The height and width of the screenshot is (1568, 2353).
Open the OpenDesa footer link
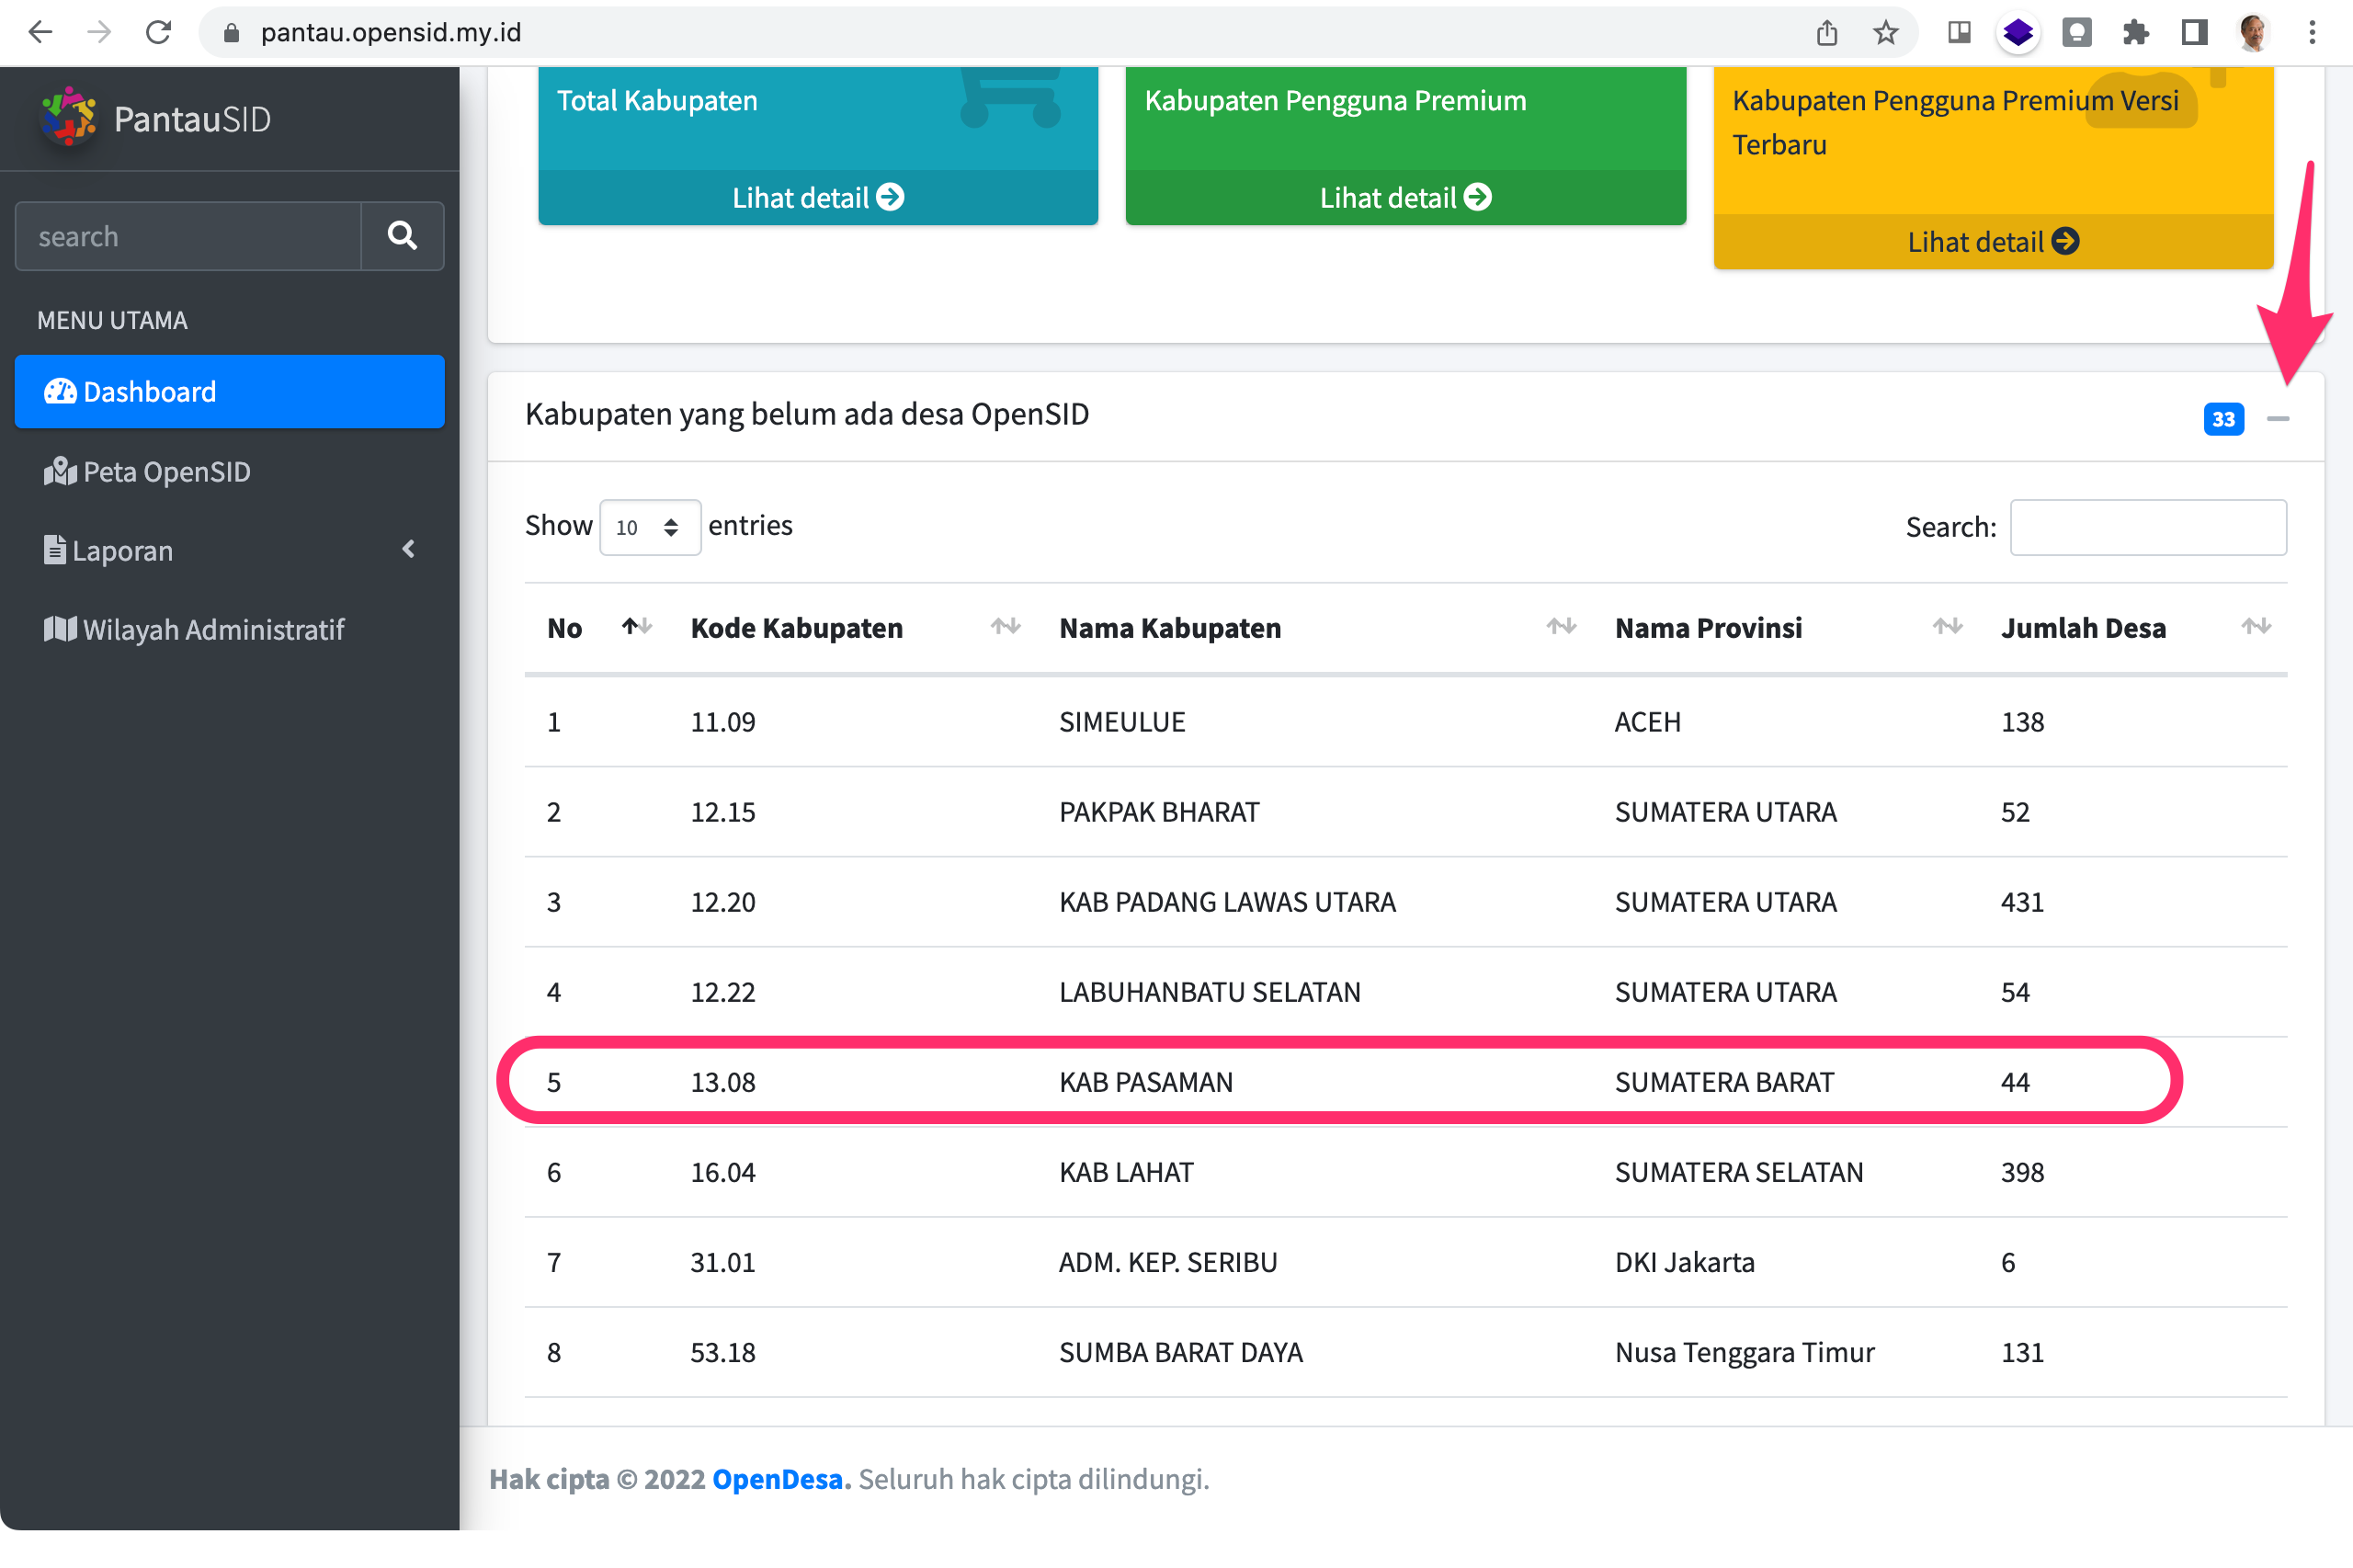[777, 1478]
